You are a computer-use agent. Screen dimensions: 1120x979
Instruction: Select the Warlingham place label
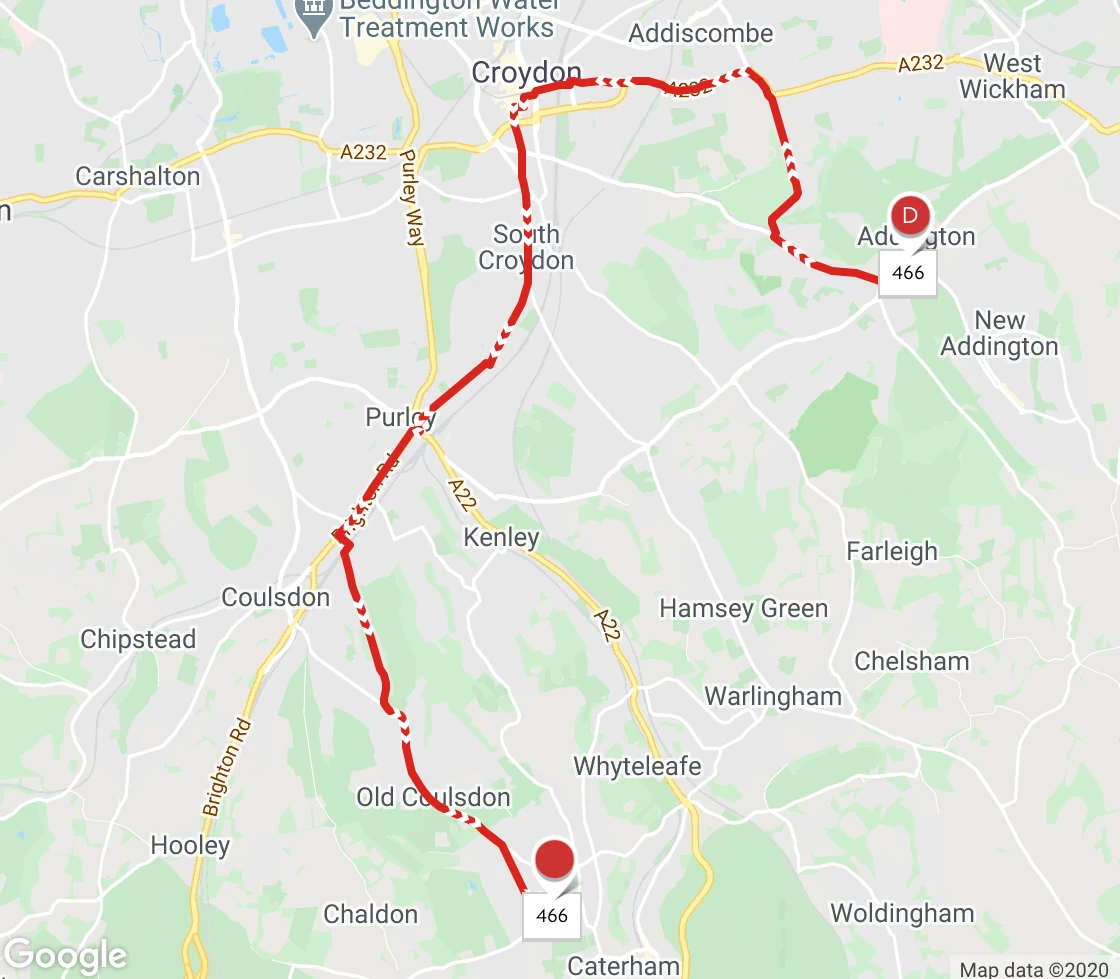coord(773,696)
